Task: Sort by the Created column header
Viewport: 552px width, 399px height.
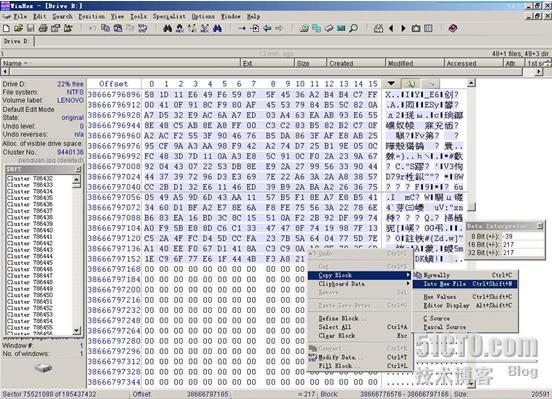Action: tap(356, 63)
